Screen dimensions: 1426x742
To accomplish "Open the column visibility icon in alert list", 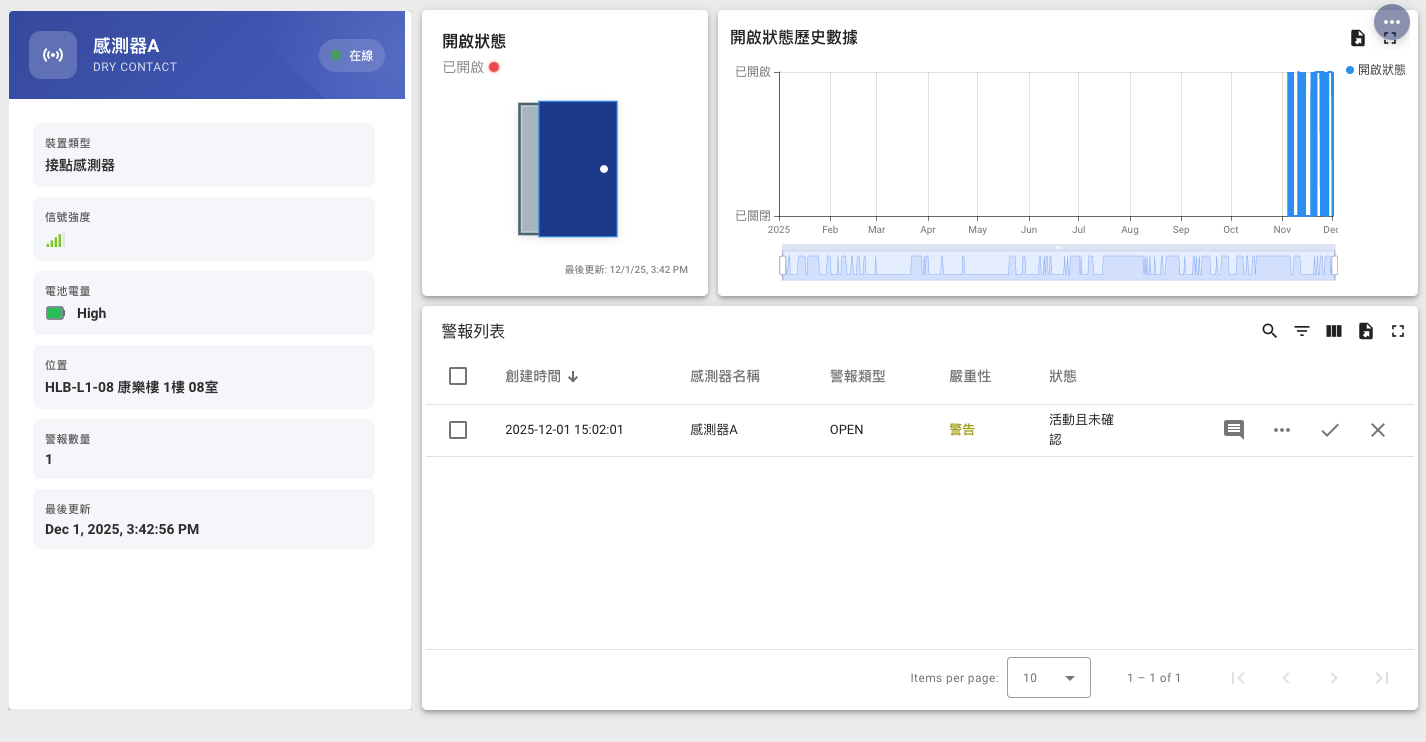I will 1333,330.
